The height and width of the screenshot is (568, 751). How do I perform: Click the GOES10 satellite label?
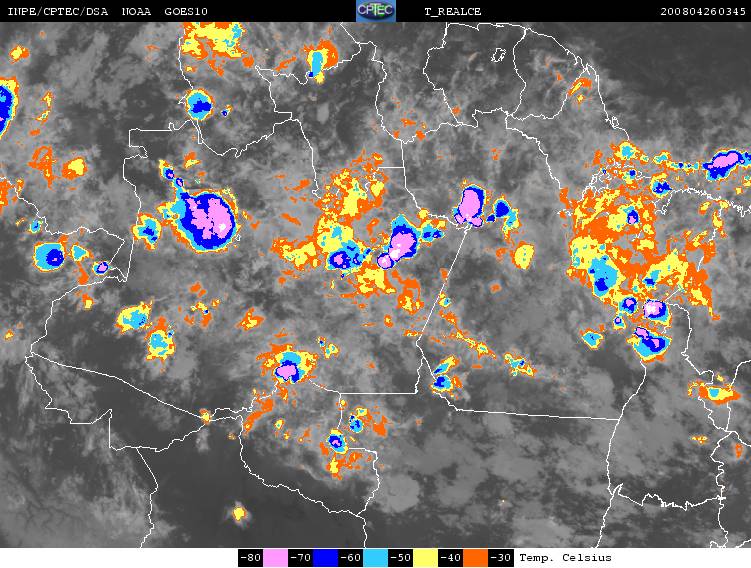[x=186, y=11]
